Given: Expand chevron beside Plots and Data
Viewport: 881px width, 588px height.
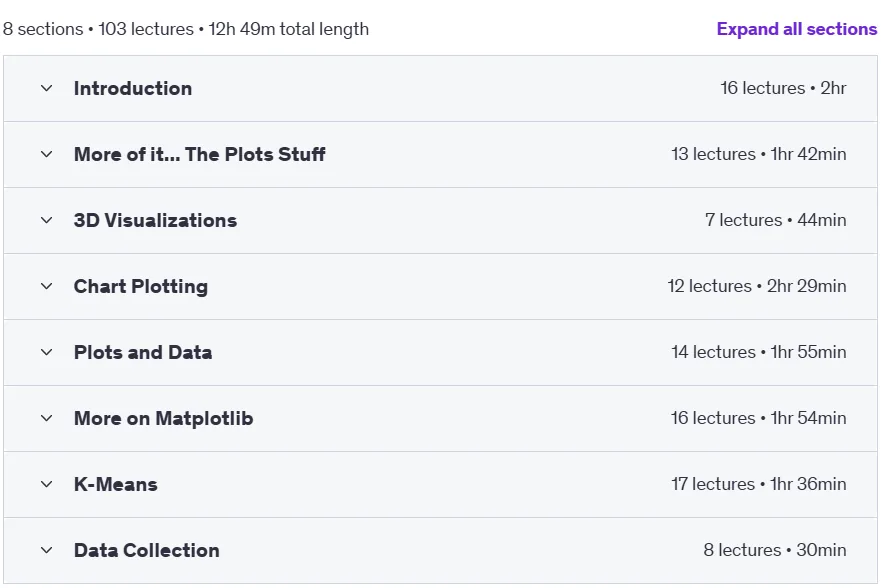Looking at the screenshot, I should click(47, 352).
